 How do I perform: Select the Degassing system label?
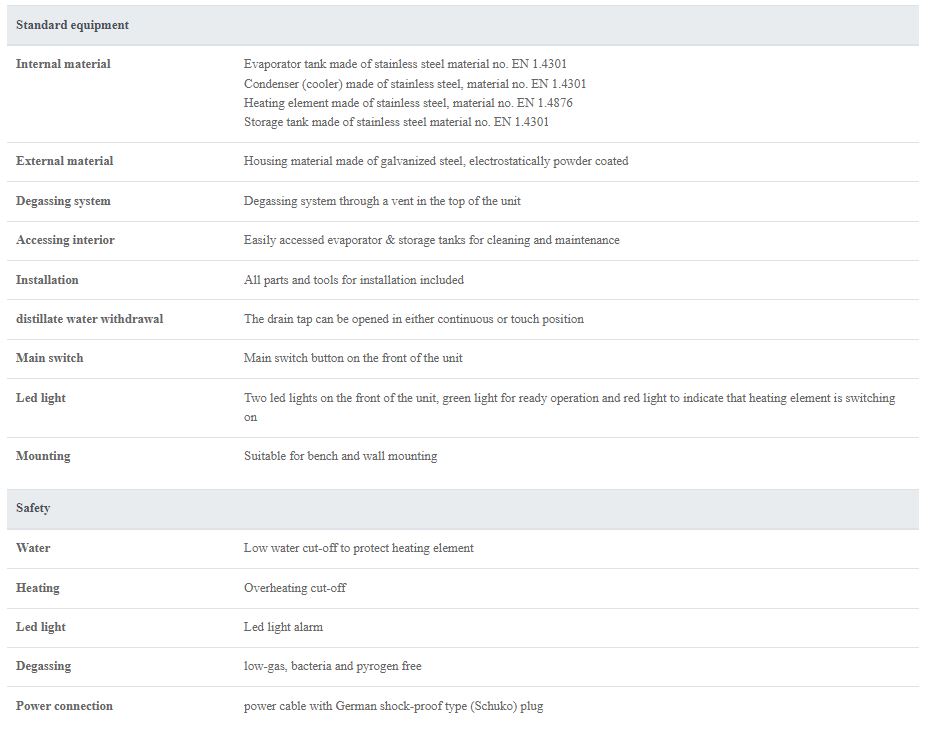click(x=63, y=201)
